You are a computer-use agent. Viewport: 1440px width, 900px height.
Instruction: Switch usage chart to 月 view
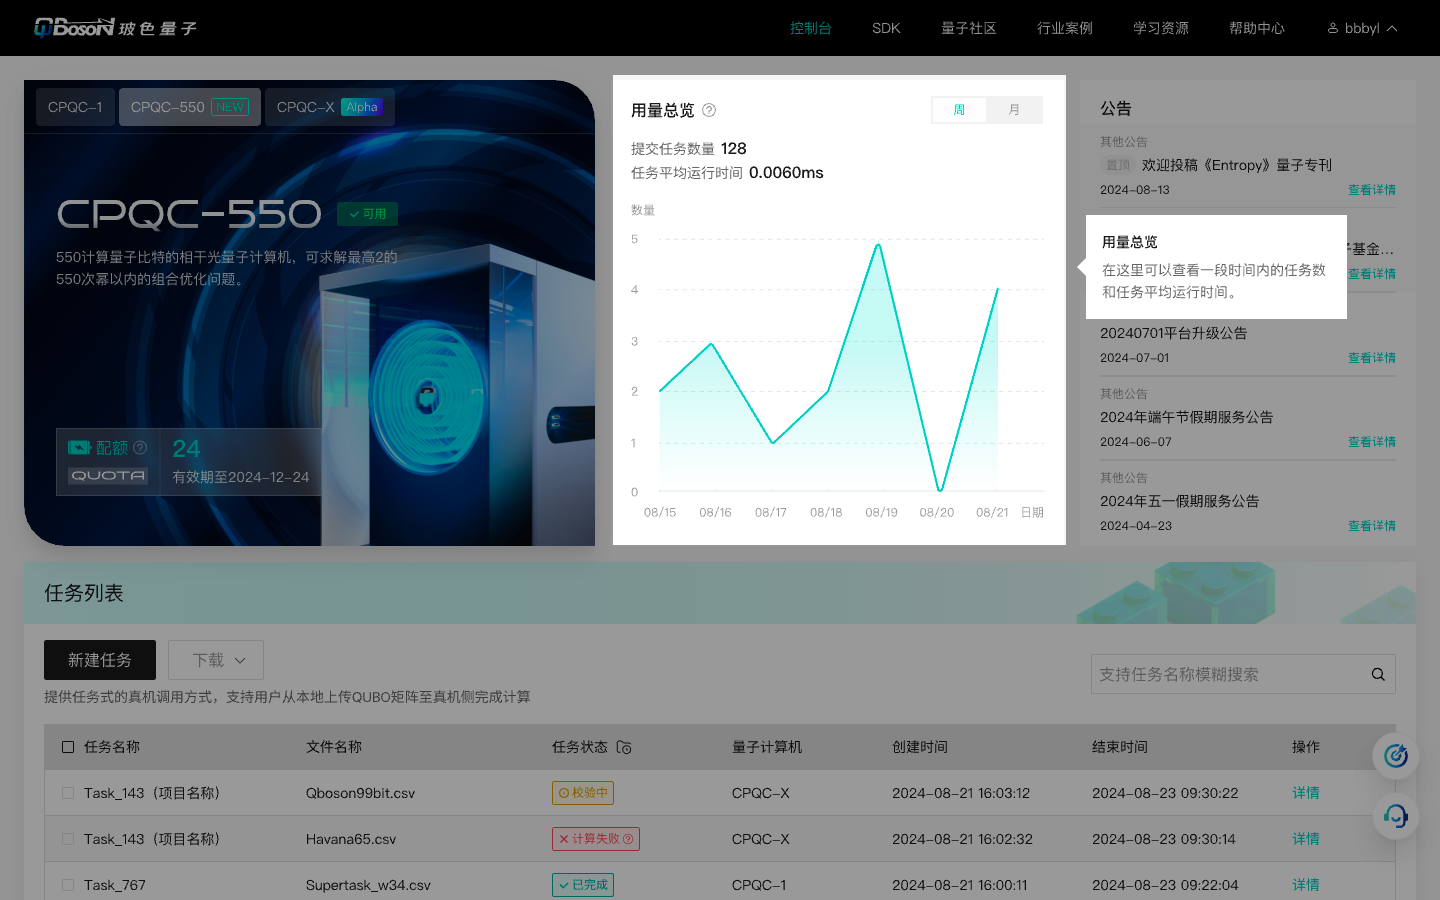click(1014, 110)
